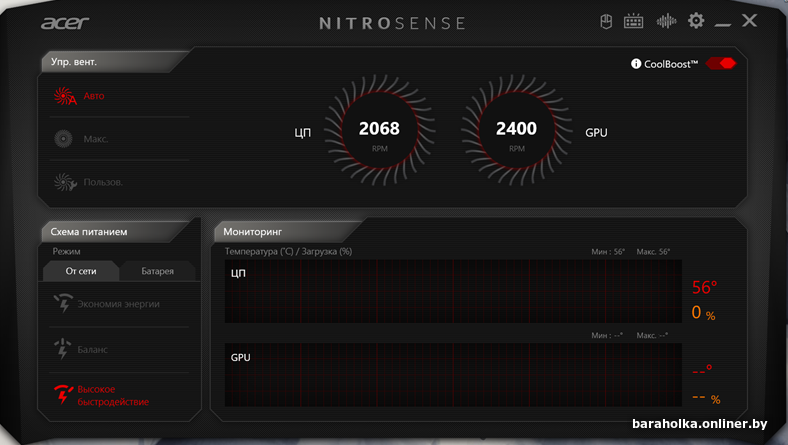Click the ЦП monitoring graph
Viewport: 788px width, 445px height.
click(x=453, y=291)
